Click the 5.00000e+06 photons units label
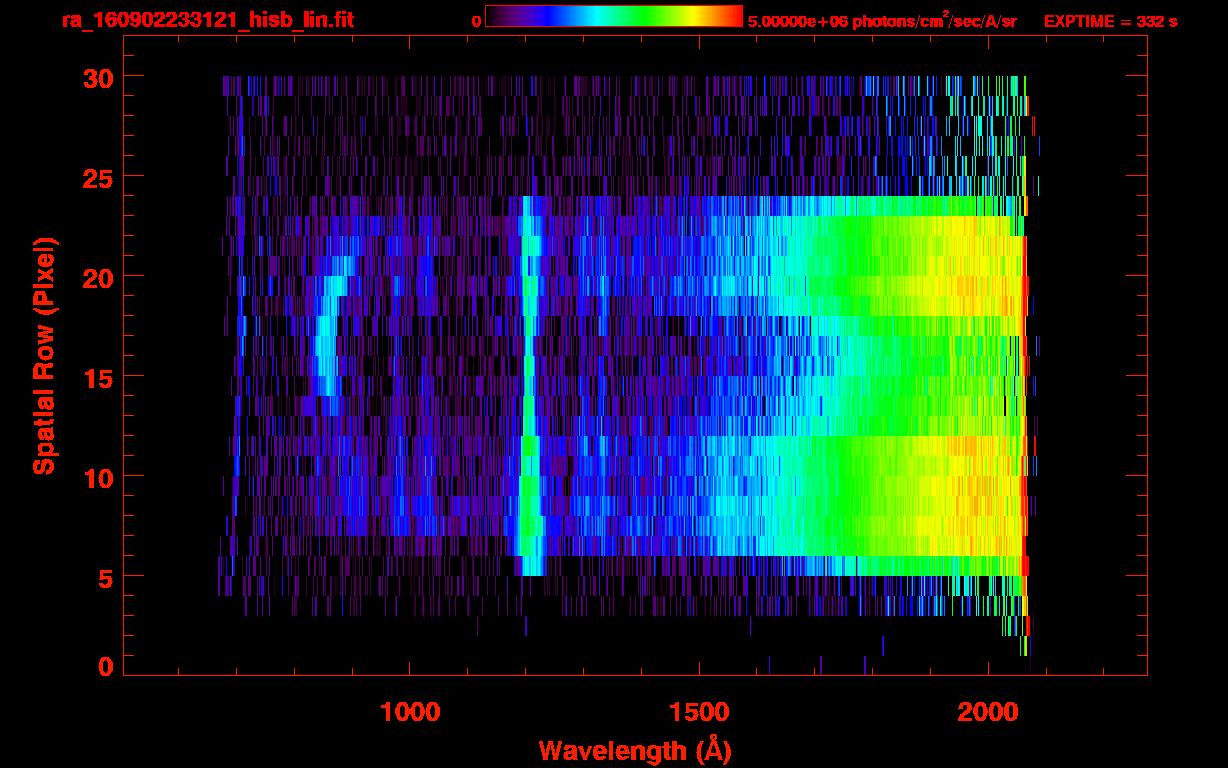This screenshot has height=768, width=1228. click(x=882, y=20)
